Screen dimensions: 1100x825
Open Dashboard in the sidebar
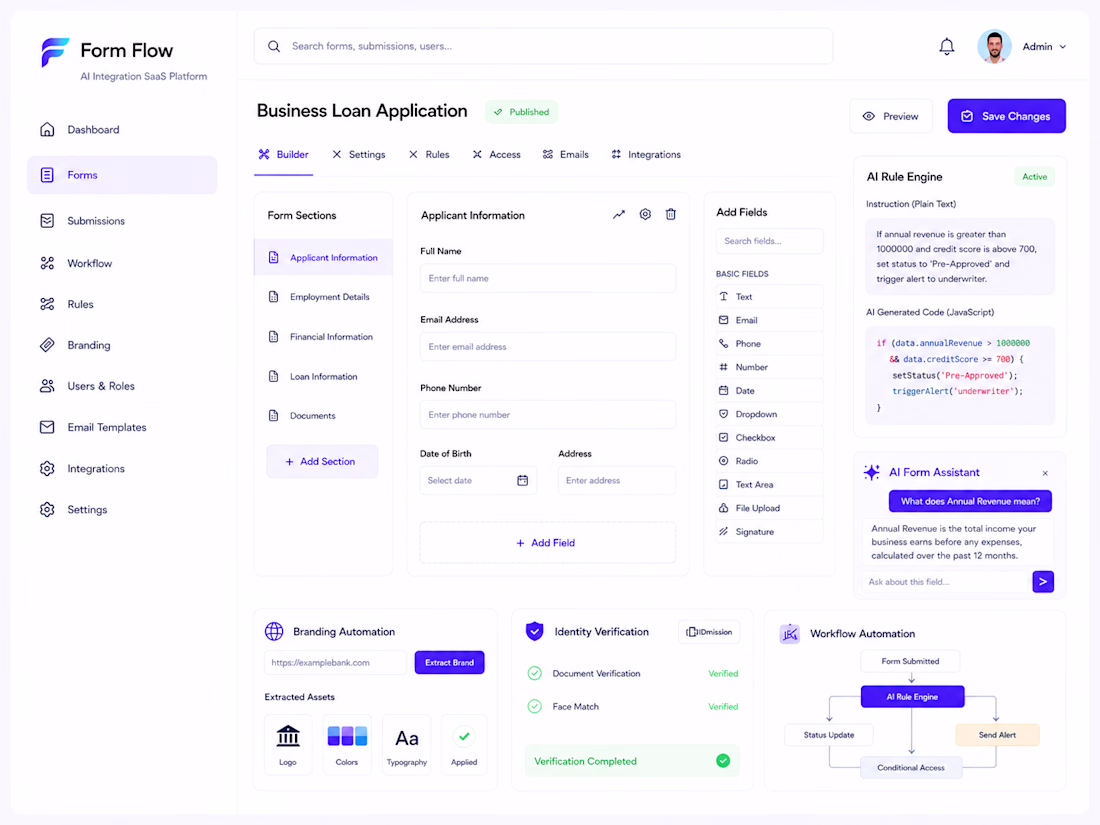(122, 130)
